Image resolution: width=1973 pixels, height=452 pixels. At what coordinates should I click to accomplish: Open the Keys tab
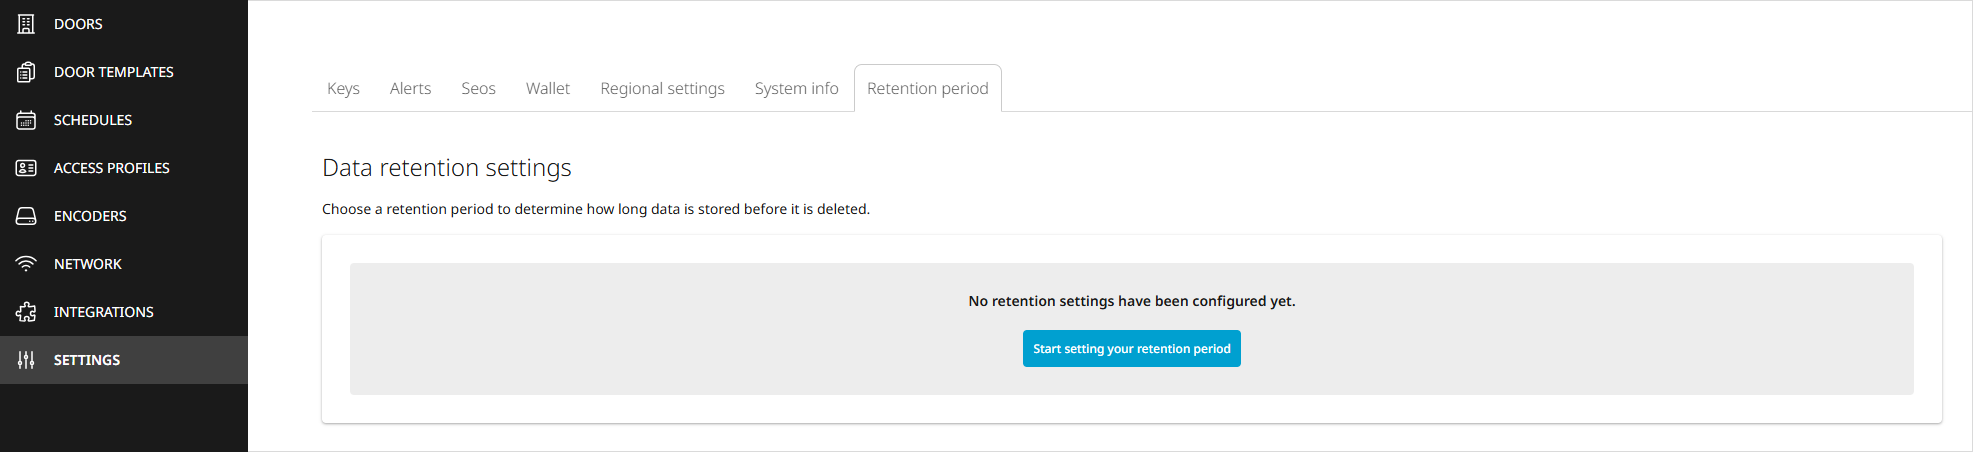click(x=343, y=89)
